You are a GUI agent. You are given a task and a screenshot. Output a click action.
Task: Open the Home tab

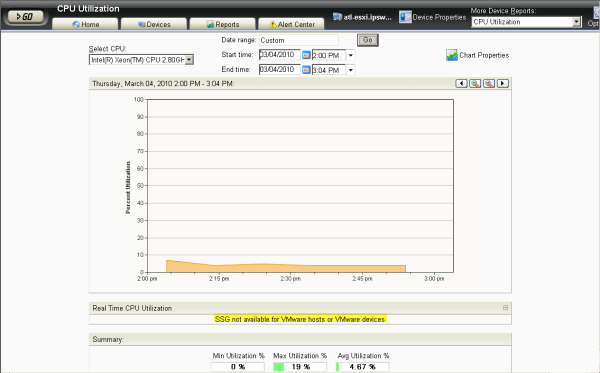[x=85, y=24]
